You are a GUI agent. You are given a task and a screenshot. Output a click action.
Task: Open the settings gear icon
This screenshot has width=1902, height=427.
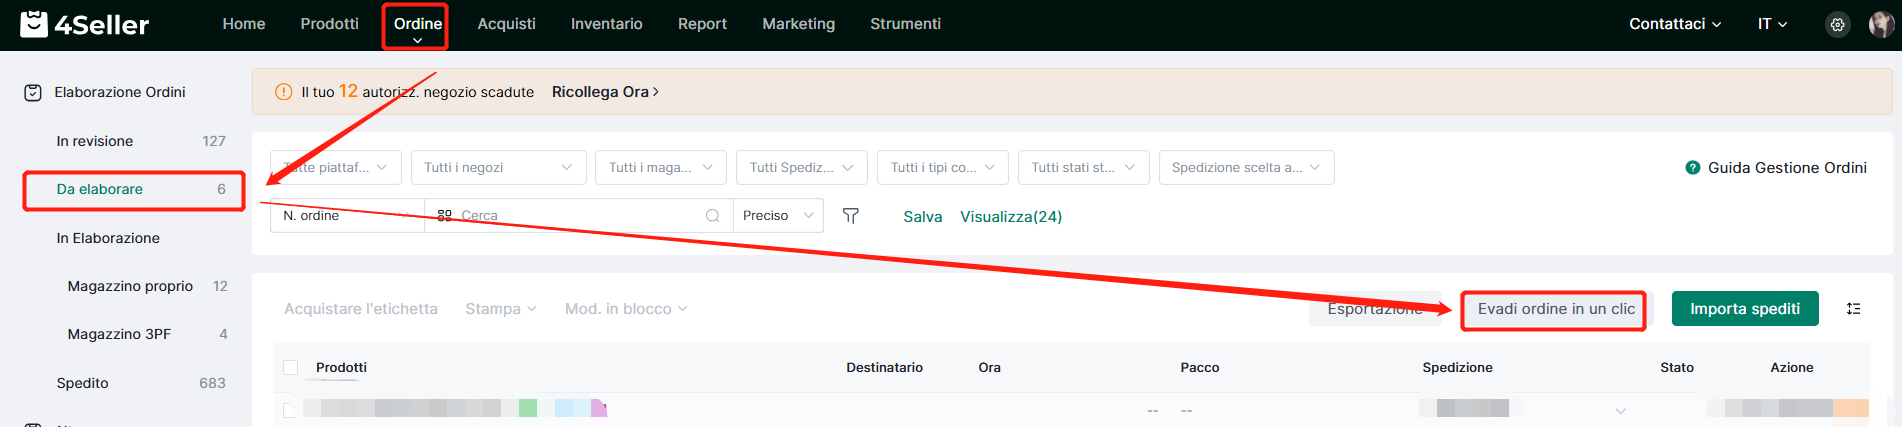[1838, 25]
